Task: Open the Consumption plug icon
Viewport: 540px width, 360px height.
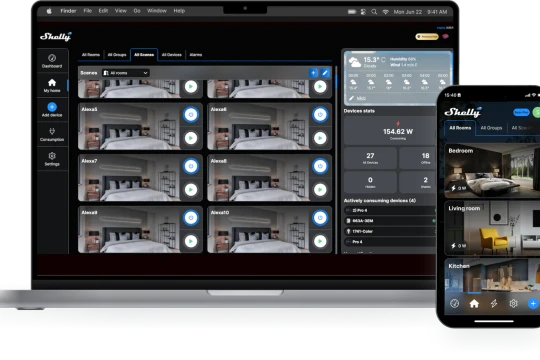Action: click(x=52, y=134)
